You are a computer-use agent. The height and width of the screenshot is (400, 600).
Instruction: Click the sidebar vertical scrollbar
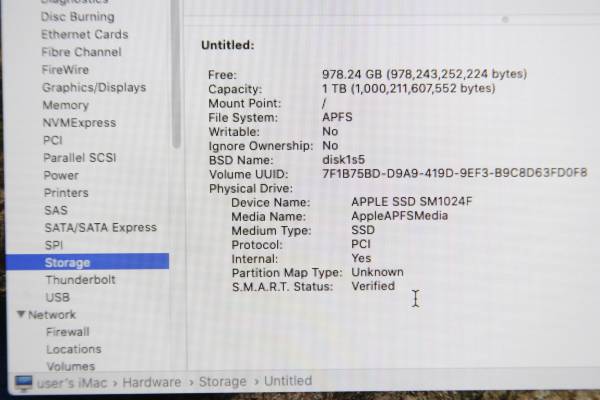176,73
